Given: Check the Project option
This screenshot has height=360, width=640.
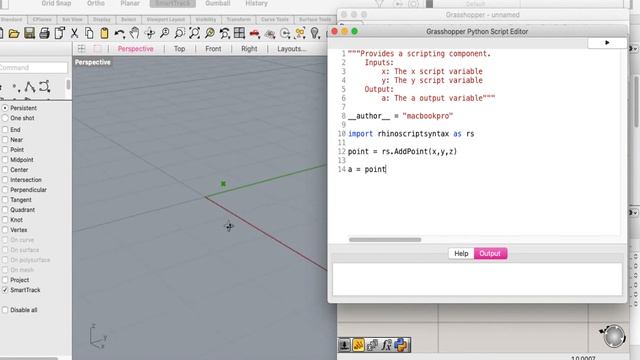Looking at the screenshot, I should [5, 280].
